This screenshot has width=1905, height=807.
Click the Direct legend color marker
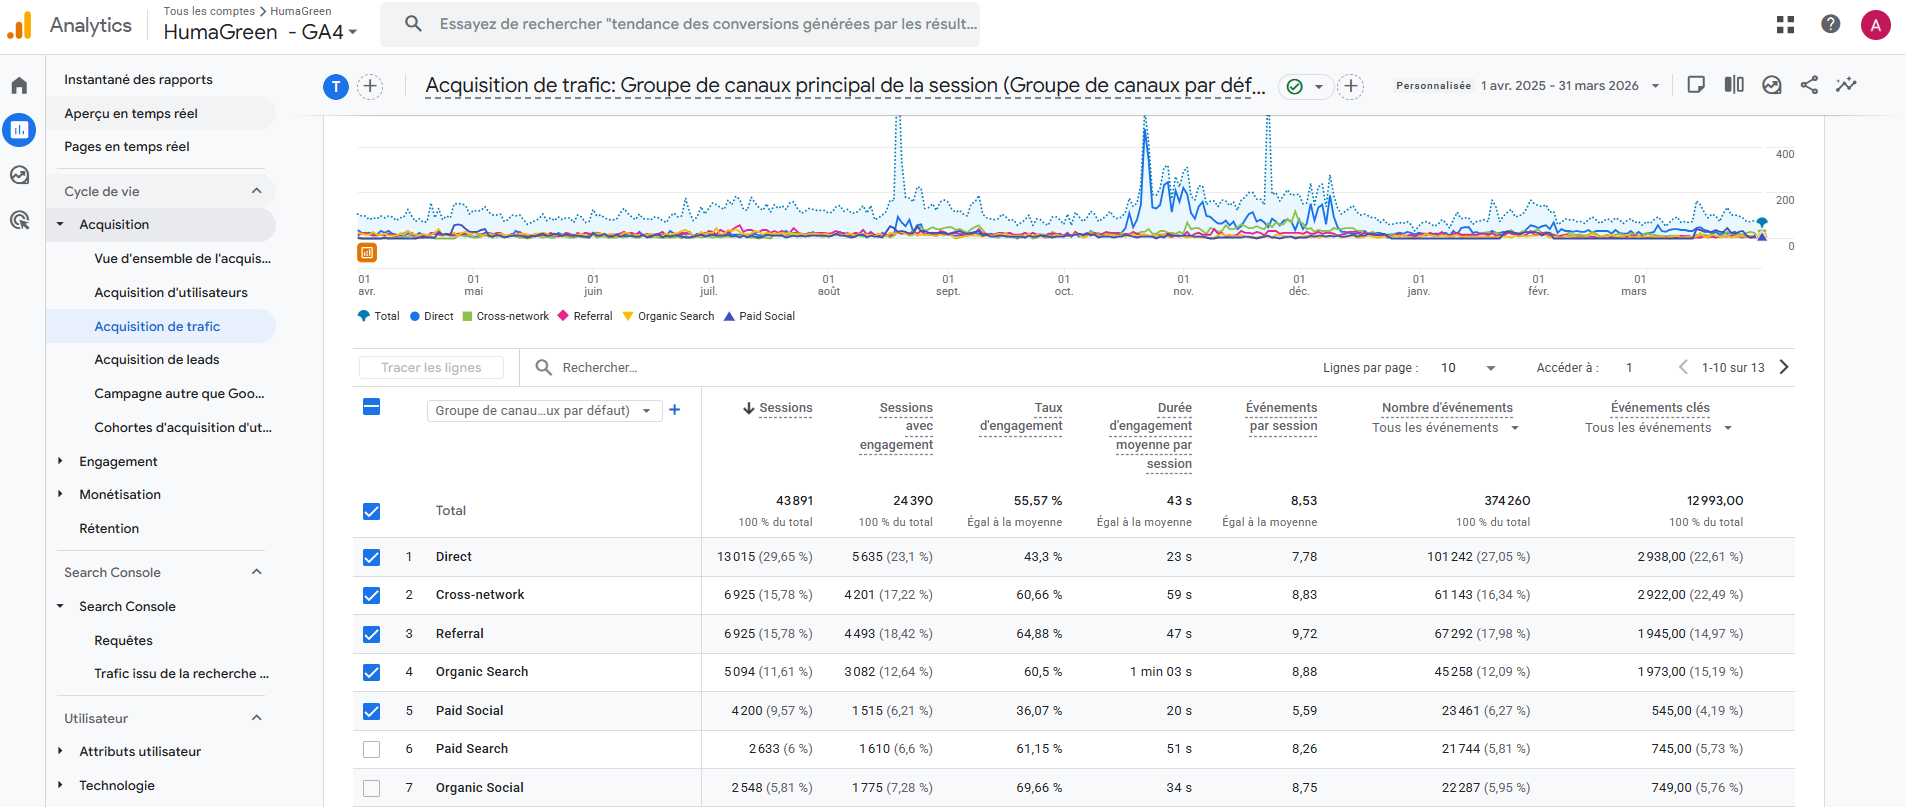pyautogui.click(x=415, y=316)
